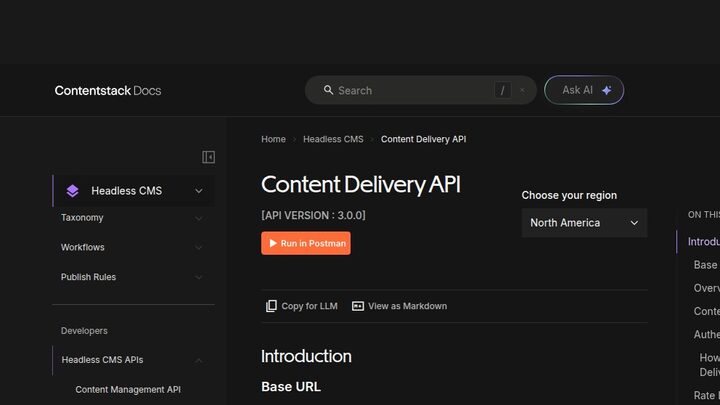Focus the Search input field
Image resolution: width=720 pixels, height=405 pixels.
(421, 90)
